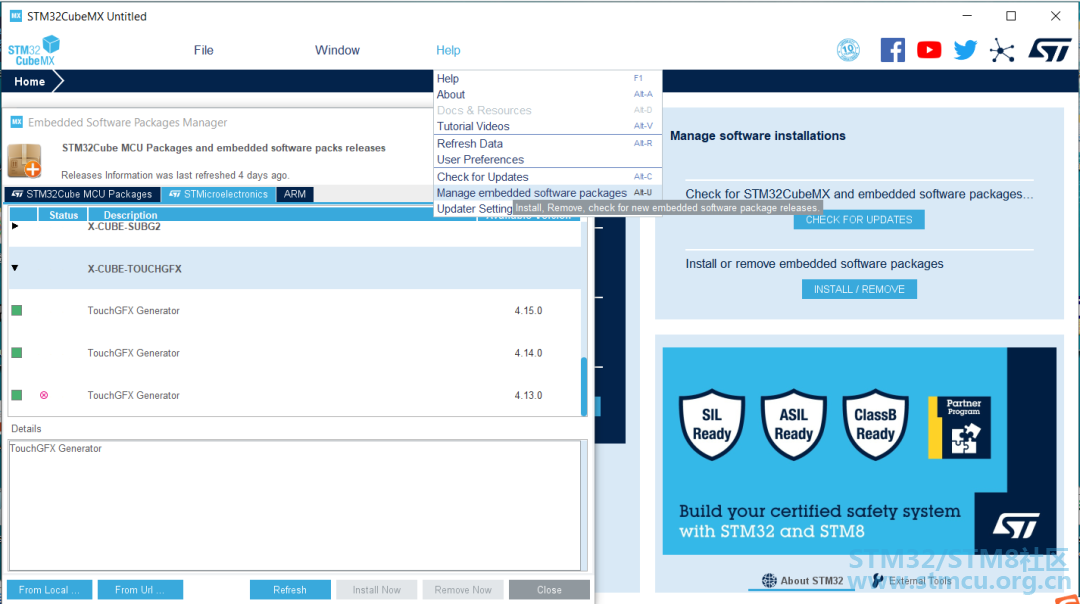Select Tutorial Videos menu entry
This screenshot has height=604, width=1080.
coord(548,126)
